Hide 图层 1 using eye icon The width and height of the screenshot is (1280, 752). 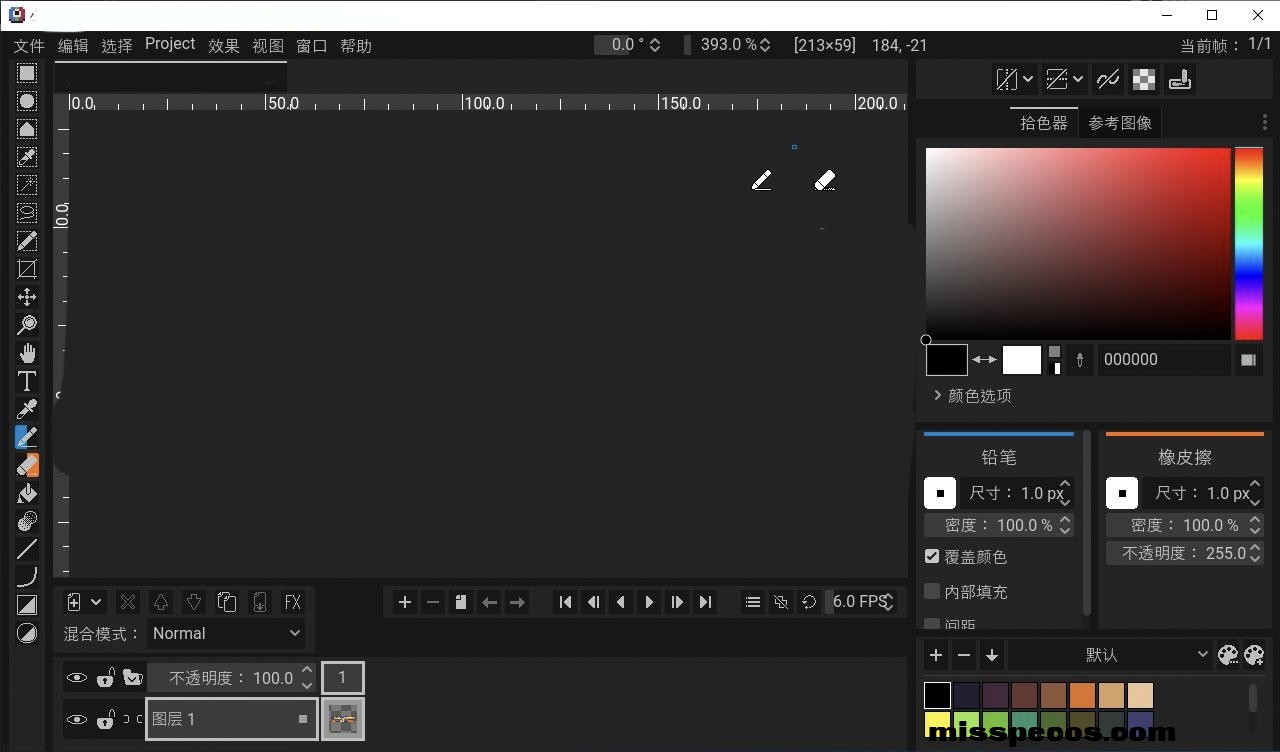click(x=76, y=719)
